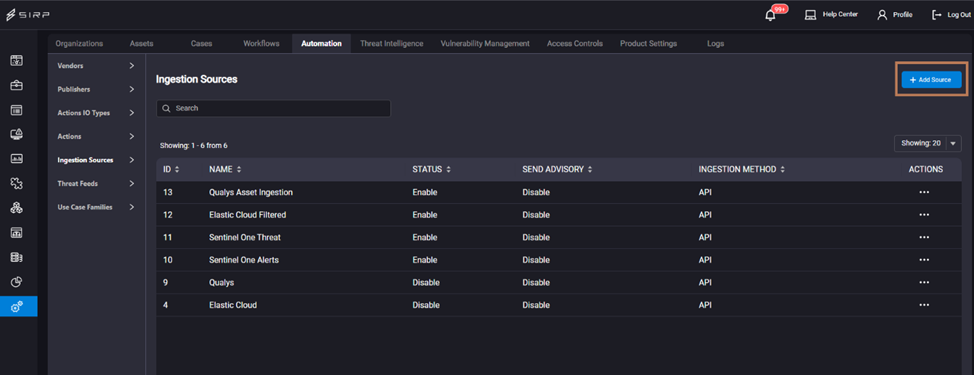Select the Sentinel One Alerts name cell
974x375 pixels.
click(x=244, y=260)
